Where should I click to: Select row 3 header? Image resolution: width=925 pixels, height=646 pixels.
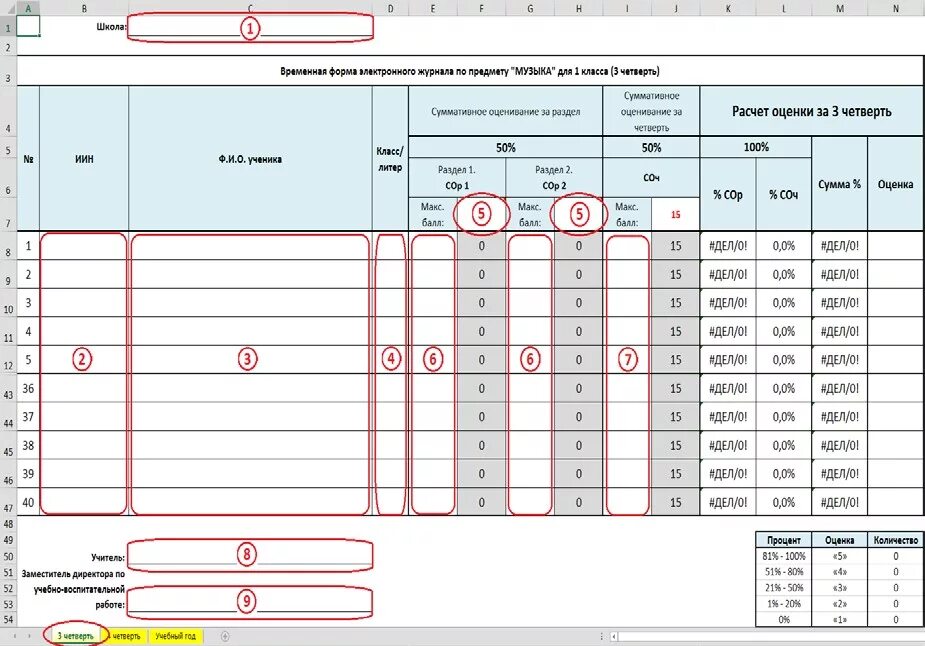(x=8, y=71)
